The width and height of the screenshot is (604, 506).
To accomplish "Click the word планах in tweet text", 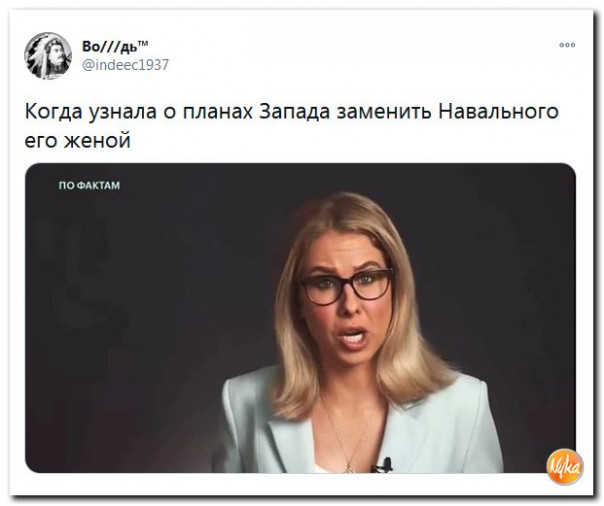I will (218, 112).
